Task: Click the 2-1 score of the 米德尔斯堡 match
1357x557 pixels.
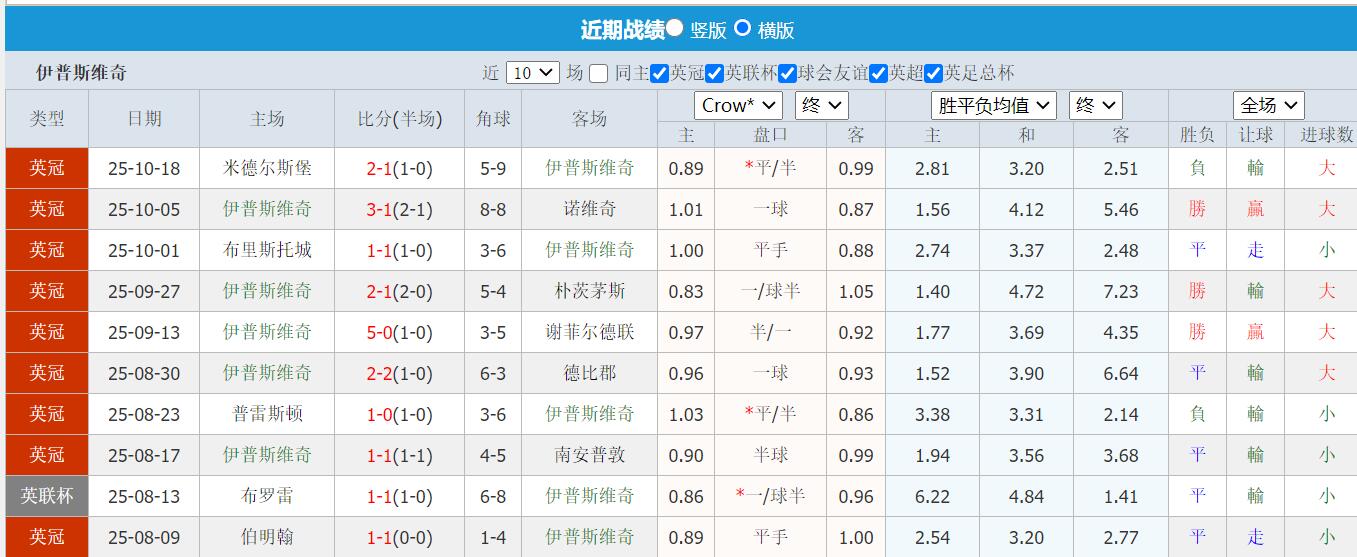Action: click(x=379, y=169)
